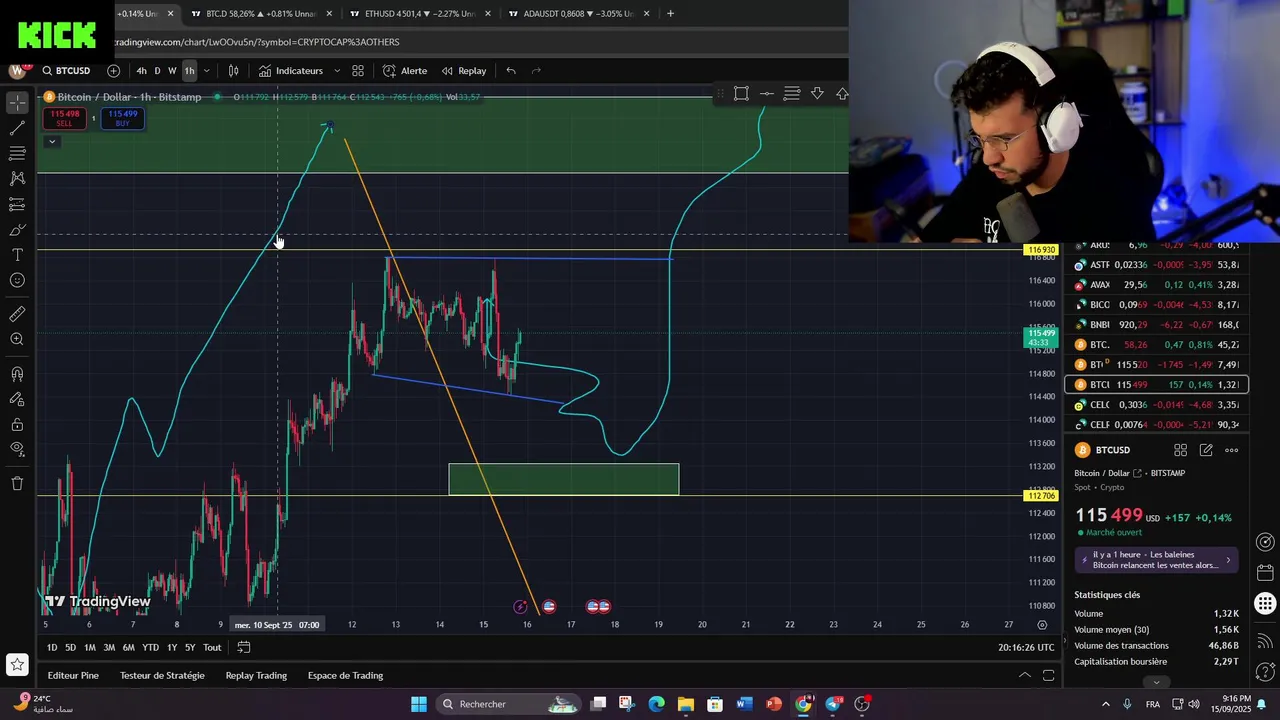This screenshot has width=1280, height=720.
Task: Click the floating toolbar rectangle icon
Action: pyautogui.click(x=741, y=93)
